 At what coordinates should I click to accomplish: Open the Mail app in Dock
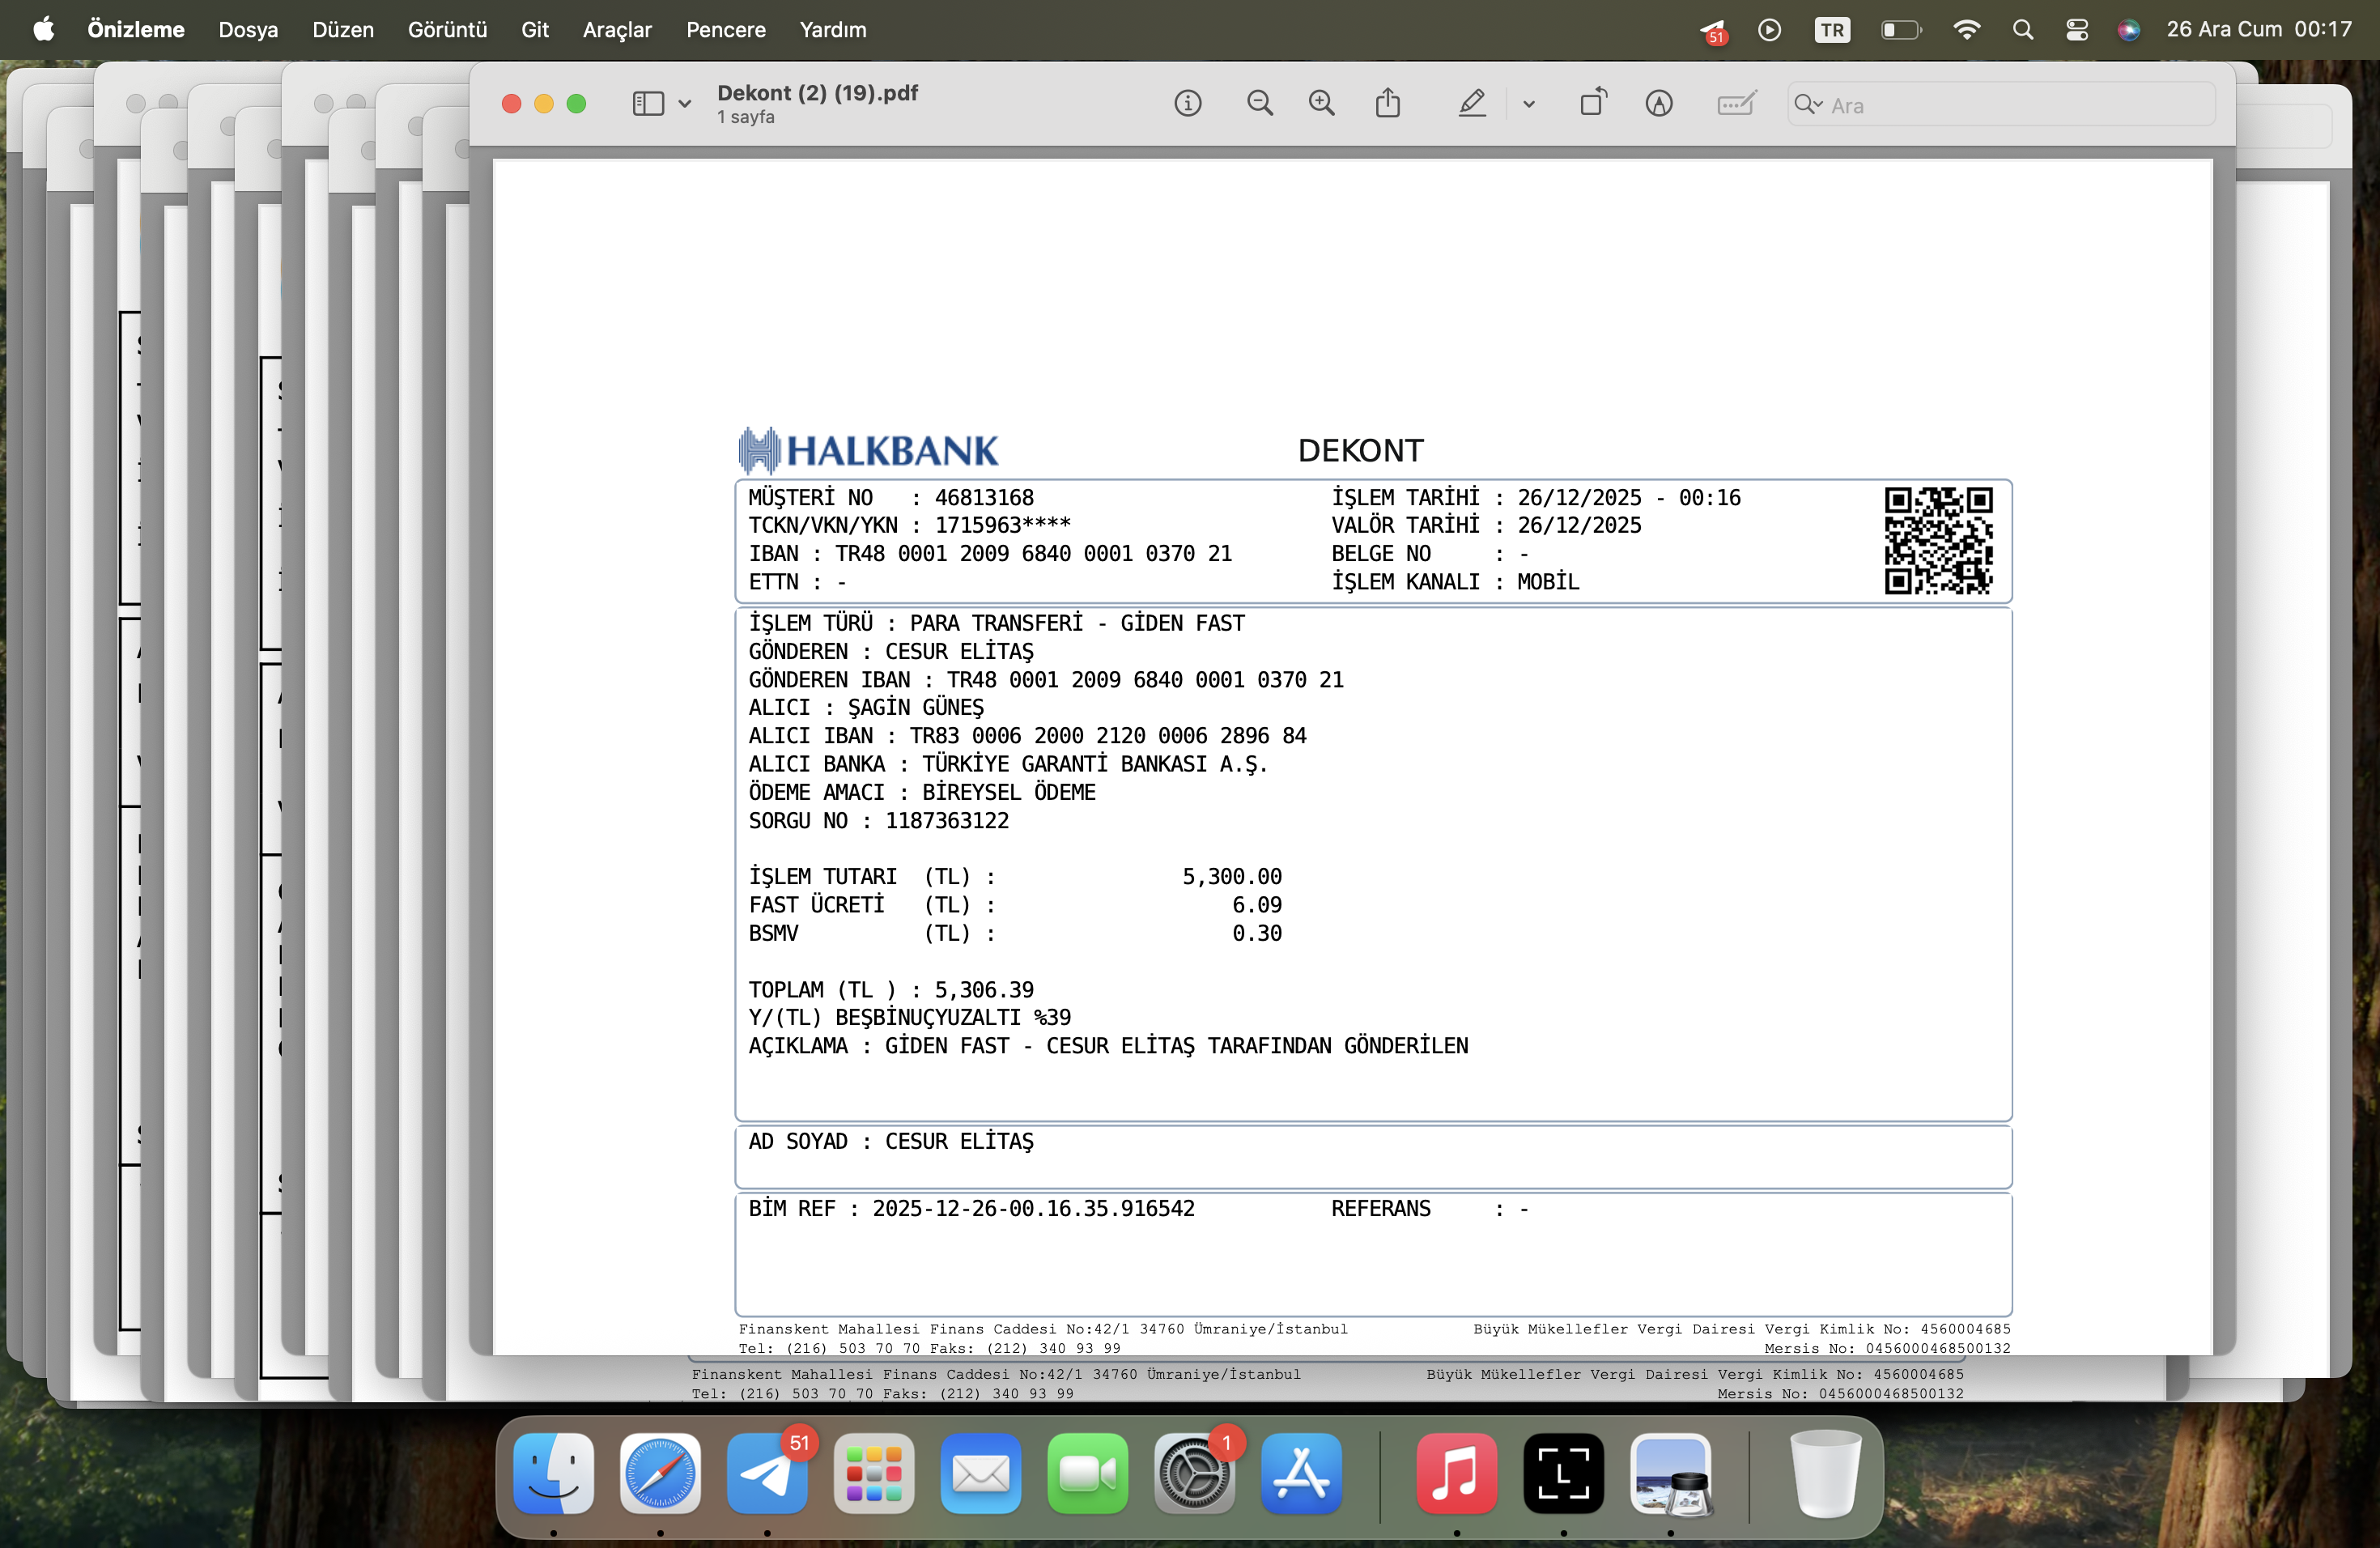pyautogui.click(x=981, y=1473)
